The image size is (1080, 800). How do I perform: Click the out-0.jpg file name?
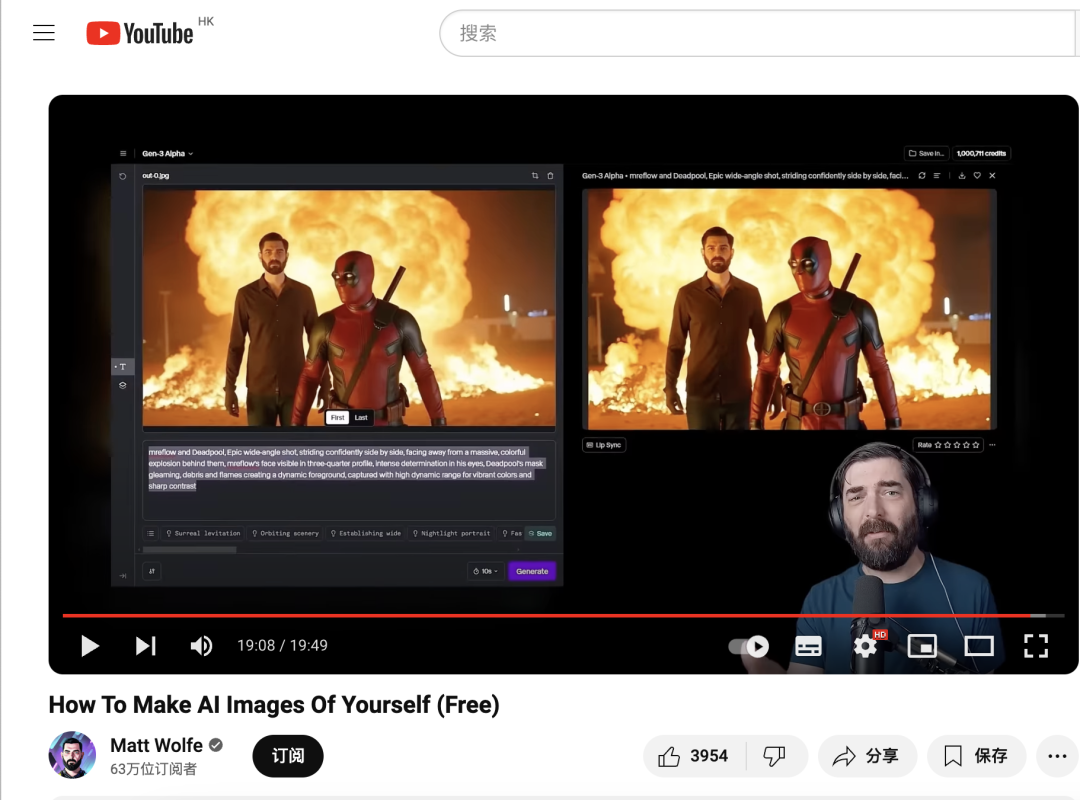click(156, 176)
